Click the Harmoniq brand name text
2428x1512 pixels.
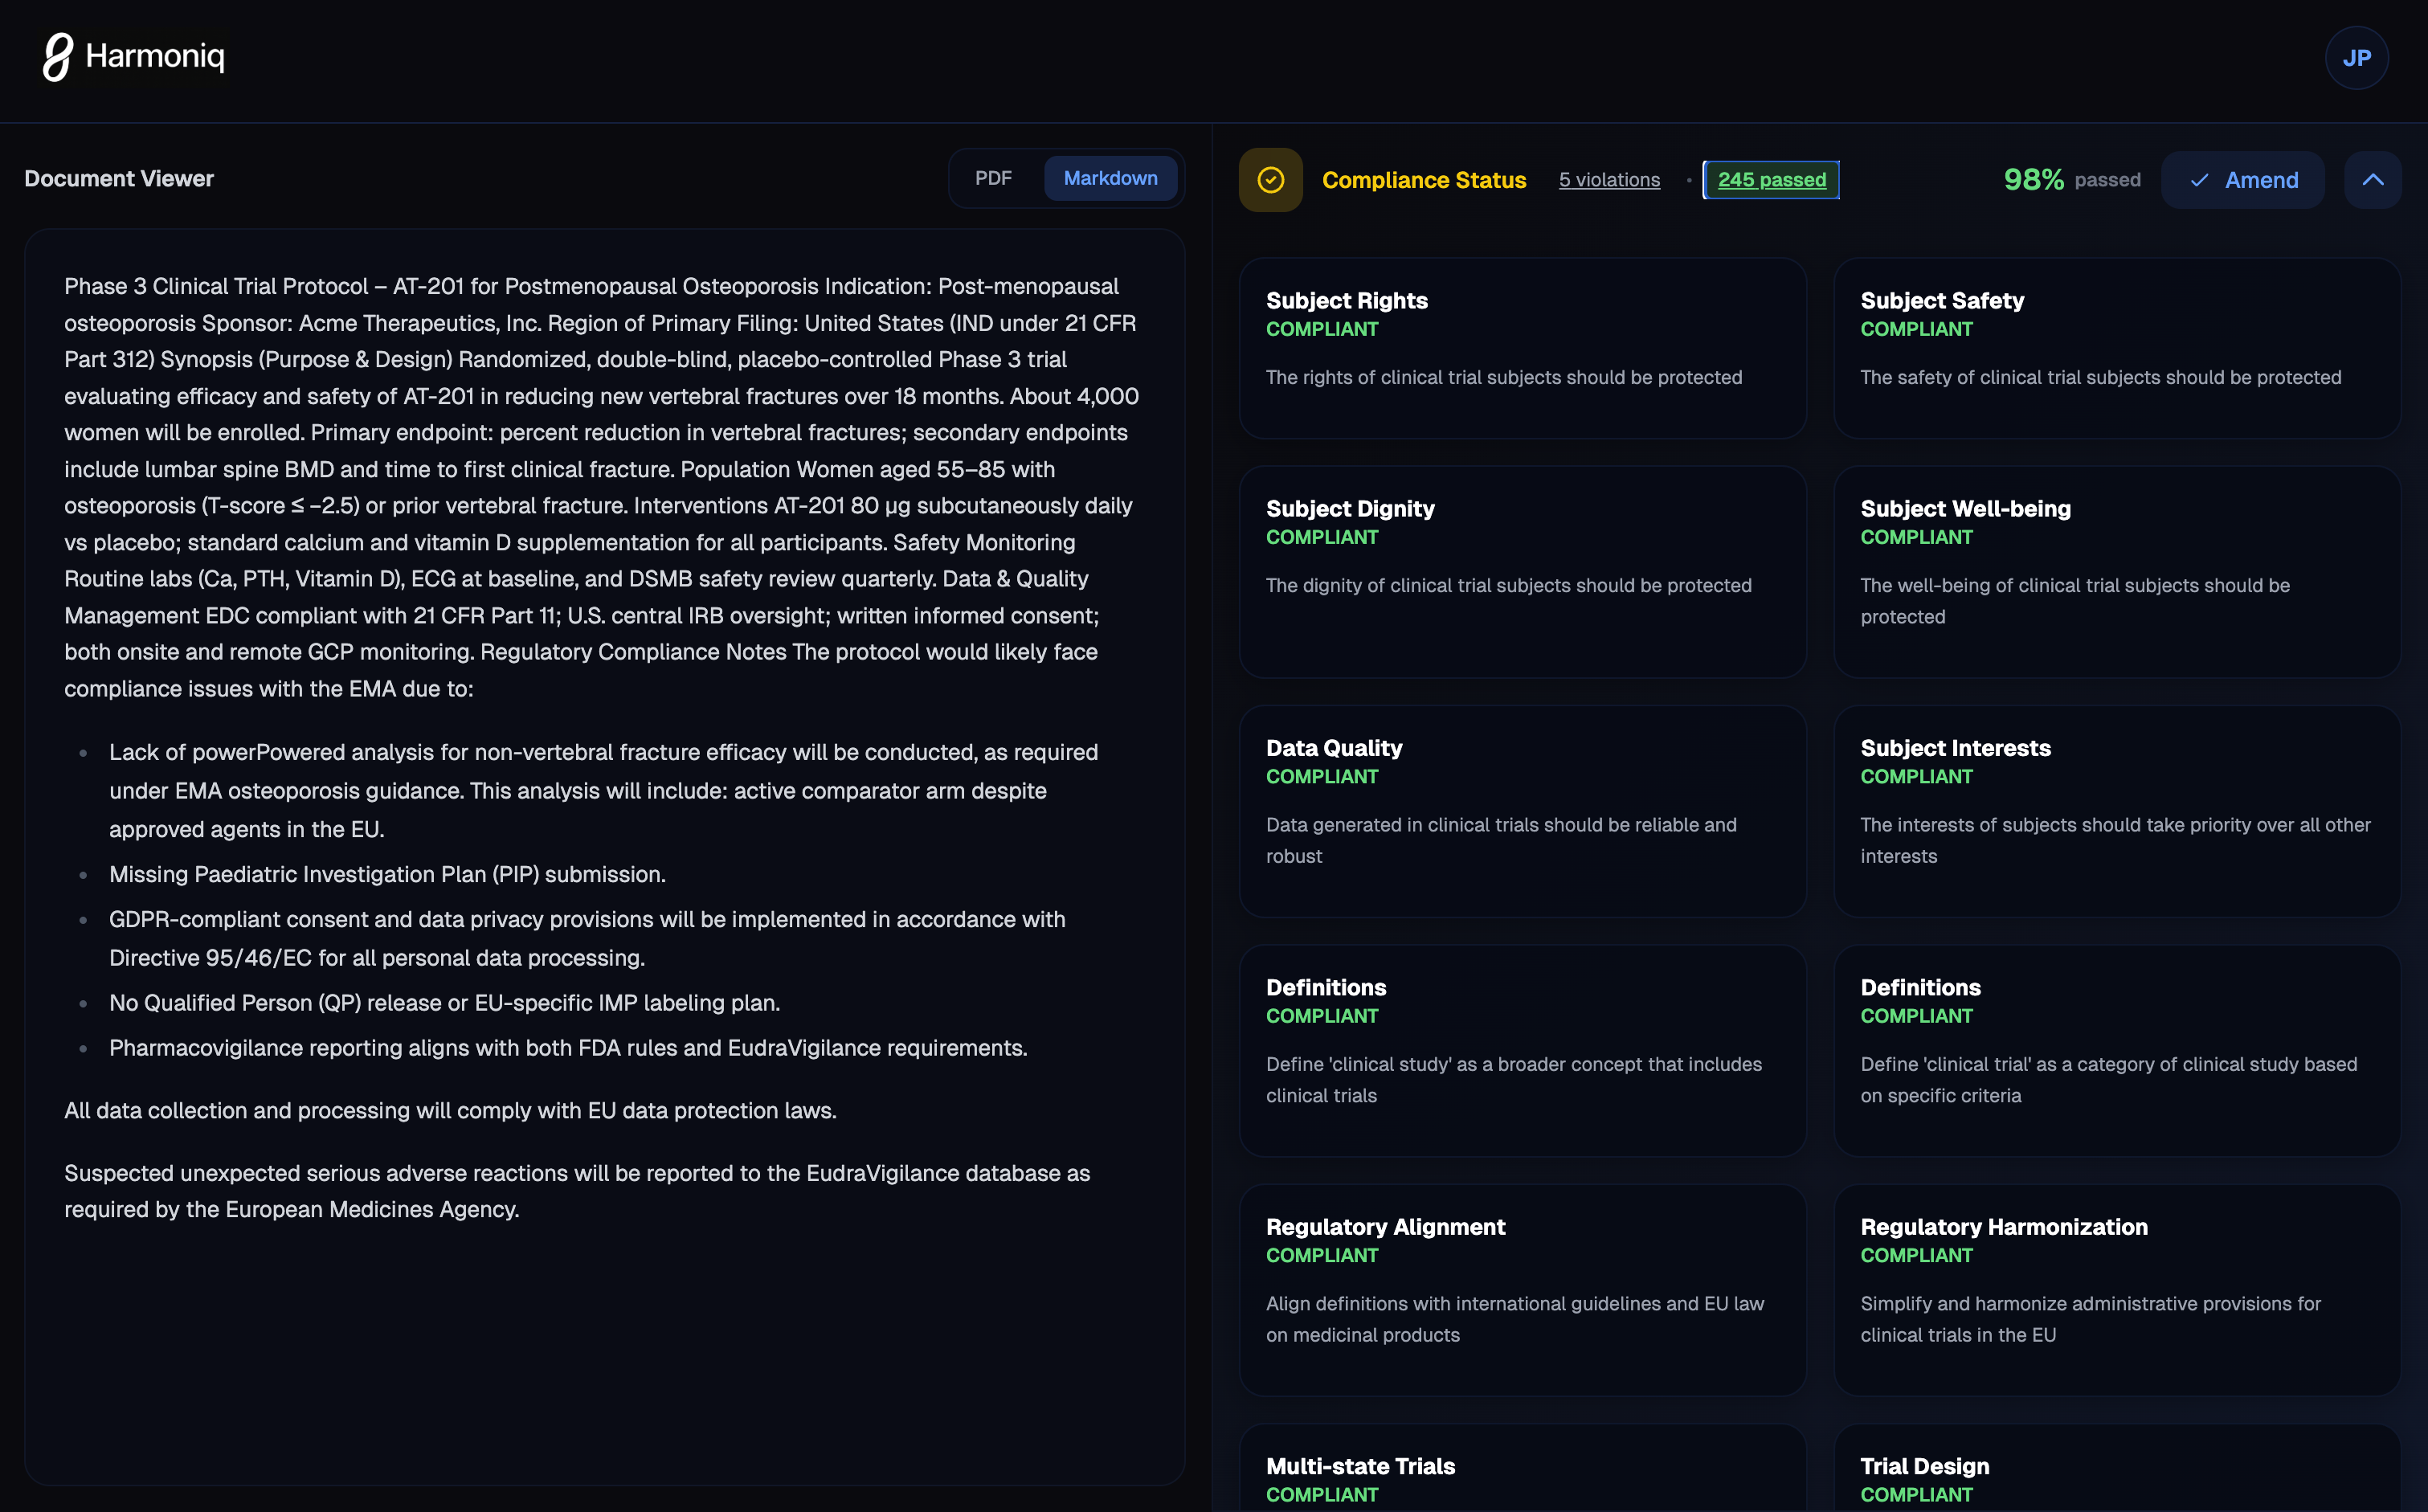[155, 56]
